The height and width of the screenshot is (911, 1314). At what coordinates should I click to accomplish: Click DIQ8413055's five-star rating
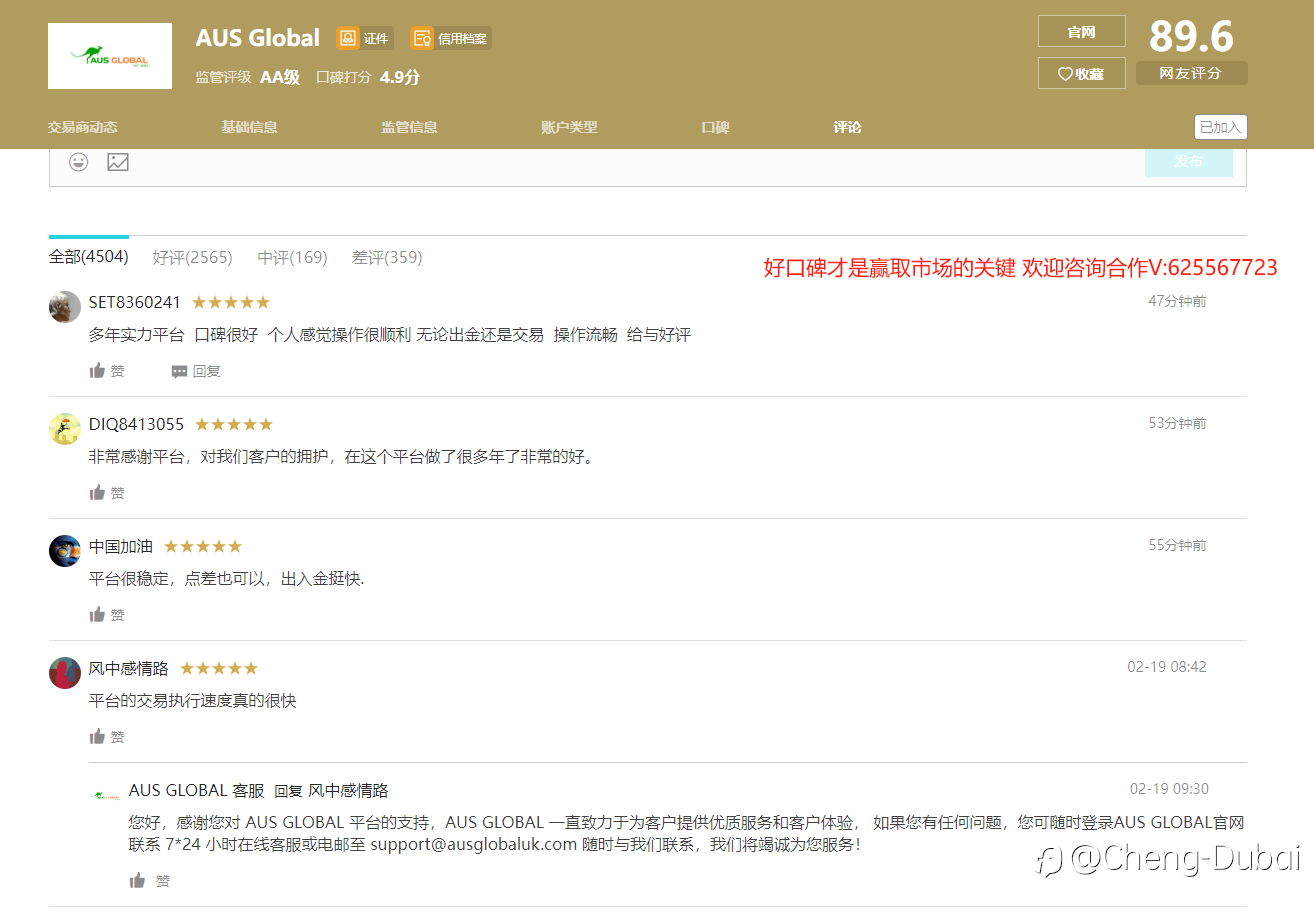tap(234, 424)
